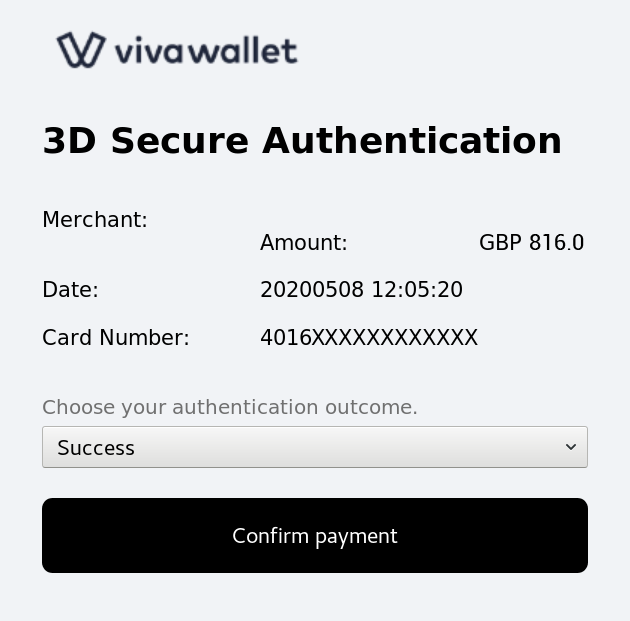The image size is (630, 621).
Task: Click the 'Card Number:' label
Action: (116, 338)
